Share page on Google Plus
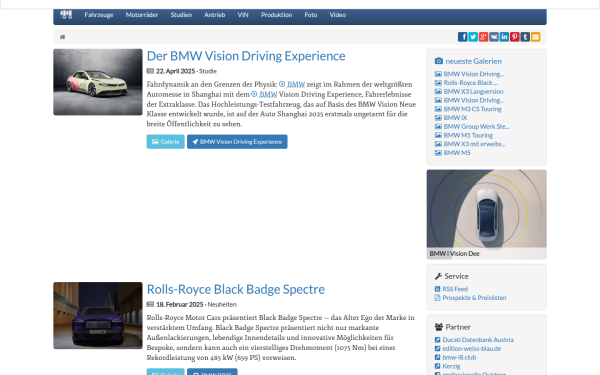This screenshot has height=375, width=600. coord(483,37)
